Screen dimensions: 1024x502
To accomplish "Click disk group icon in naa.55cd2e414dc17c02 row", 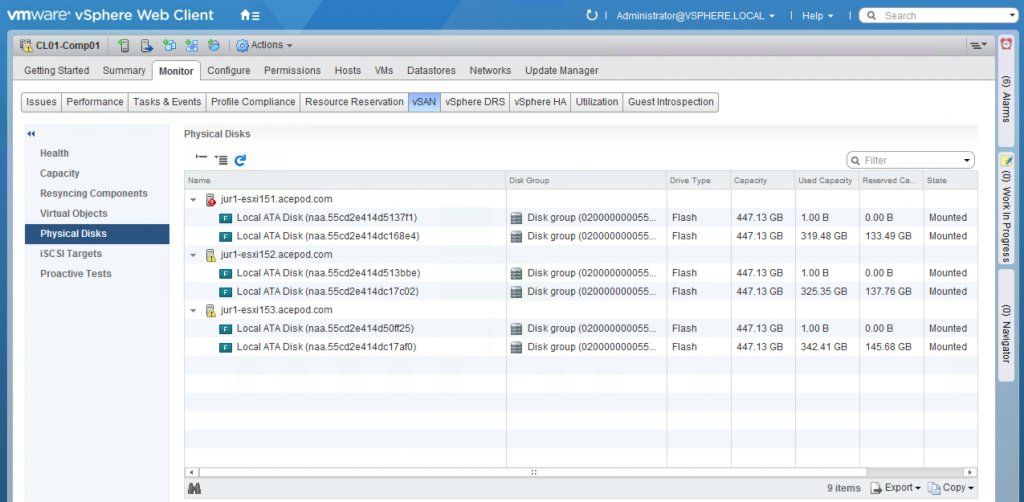I will pyautogui.click(x=517, y=292).
